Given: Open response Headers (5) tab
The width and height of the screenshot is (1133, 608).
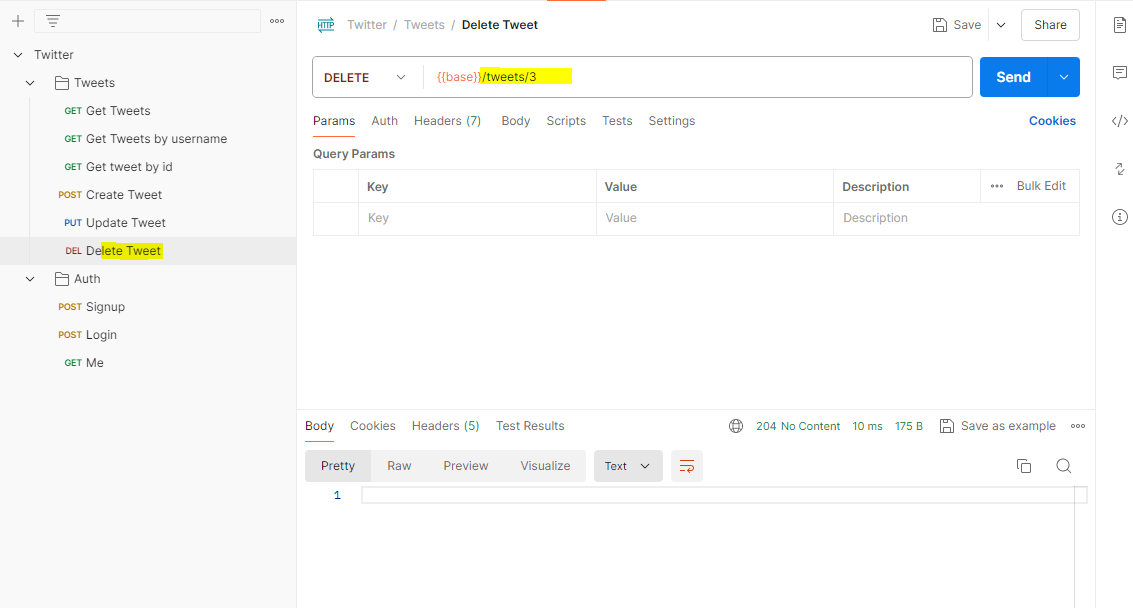Looking at the screenshot, I should pos(445,426).
